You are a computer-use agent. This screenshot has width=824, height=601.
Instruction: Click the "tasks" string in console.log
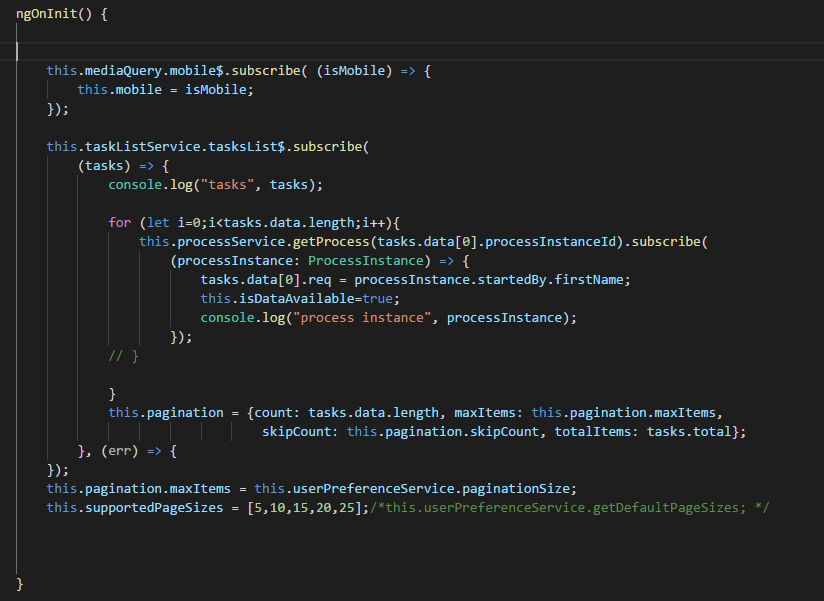tap(227, 185)
